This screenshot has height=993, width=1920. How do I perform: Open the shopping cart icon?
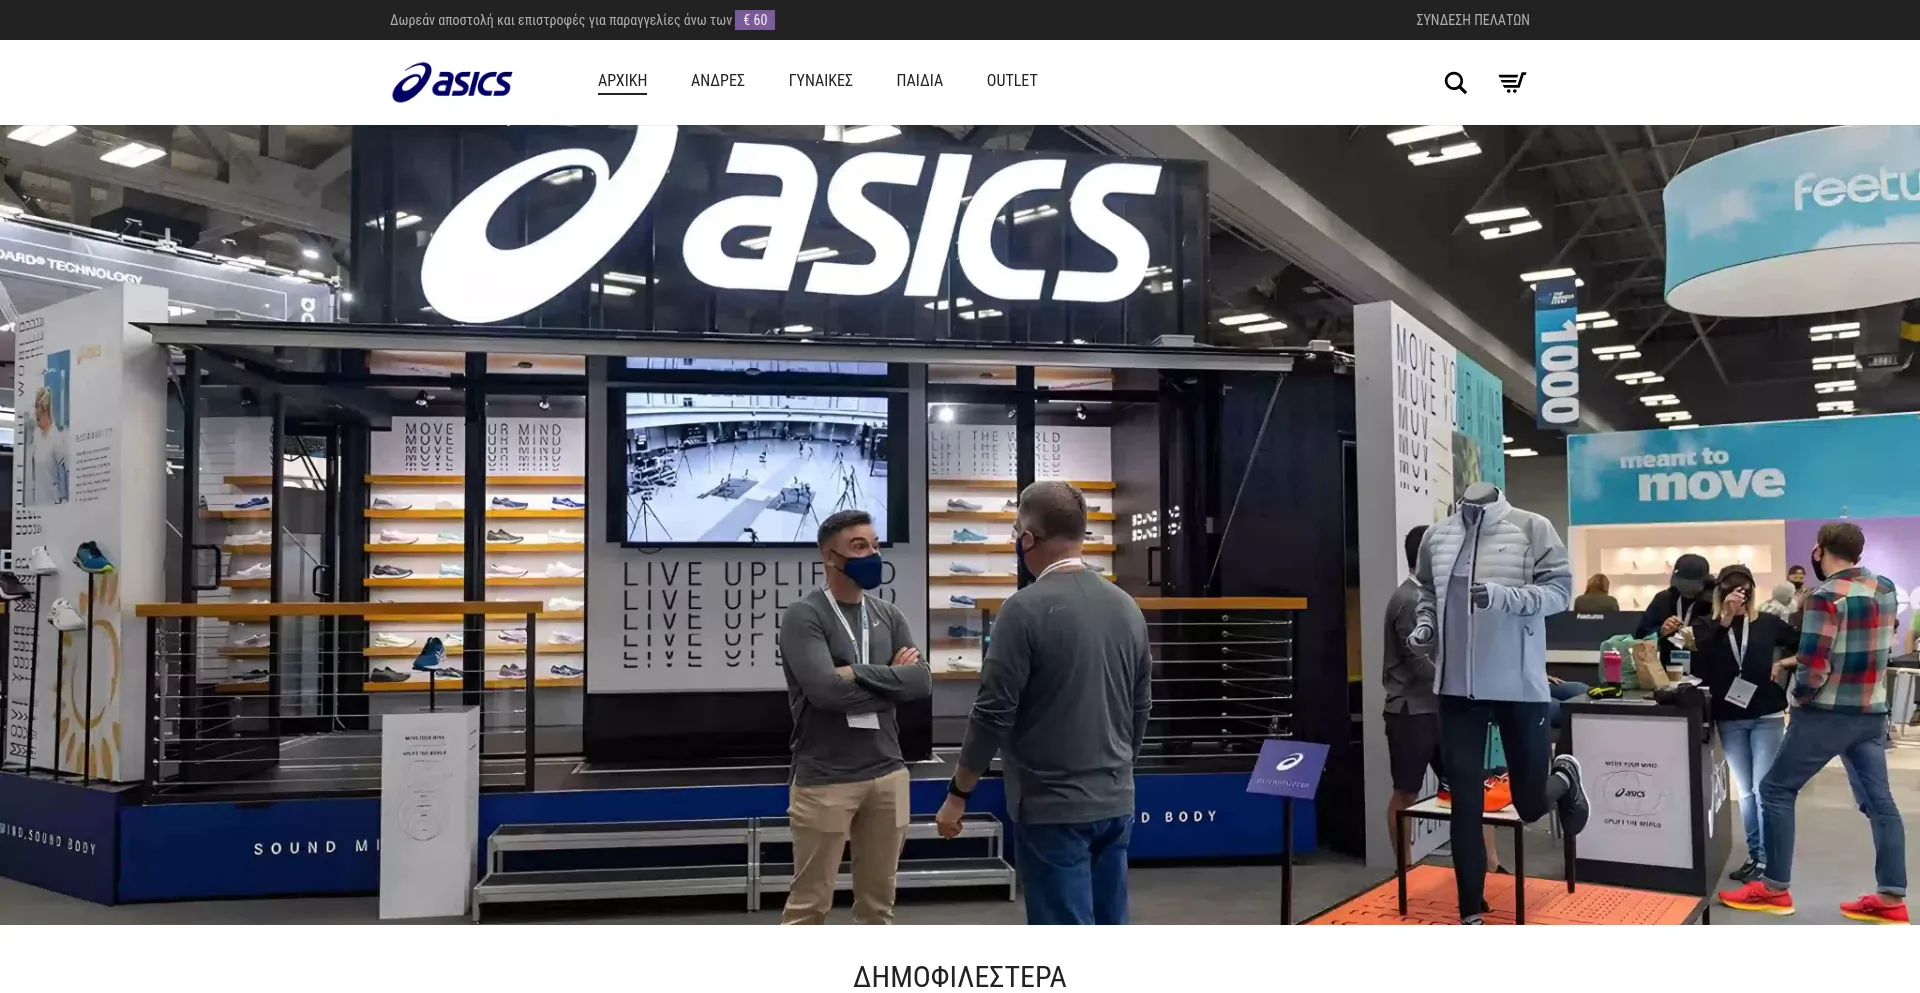pos(1512,82)
